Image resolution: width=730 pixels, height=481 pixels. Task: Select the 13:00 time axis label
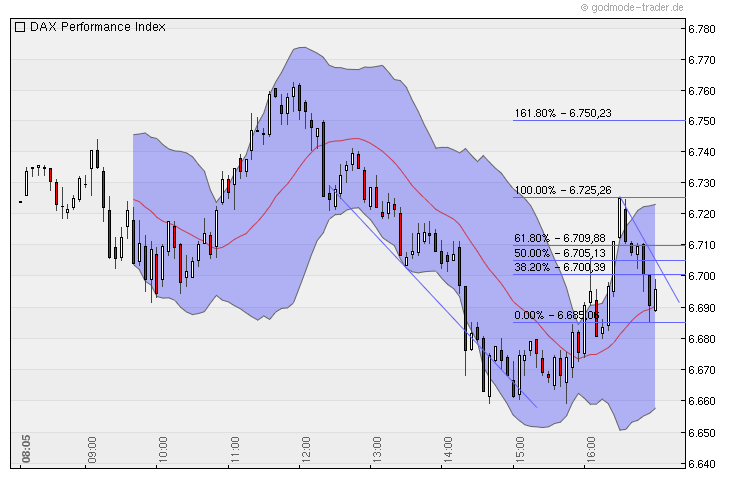(377, 450)
